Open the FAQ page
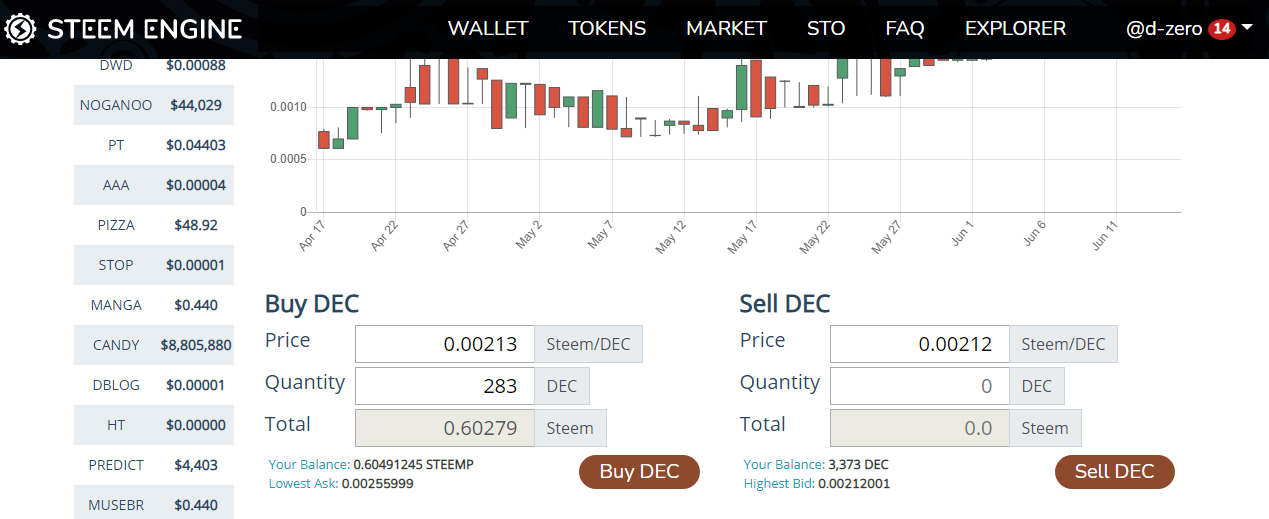The image size is (1269, 519). [905, 29]
